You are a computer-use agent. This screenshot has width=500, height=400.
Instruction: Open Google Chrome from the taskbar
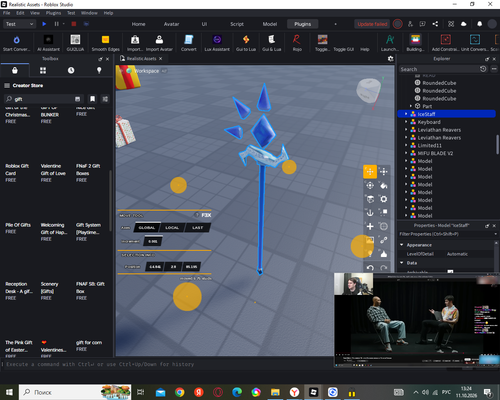click(180, 392)
